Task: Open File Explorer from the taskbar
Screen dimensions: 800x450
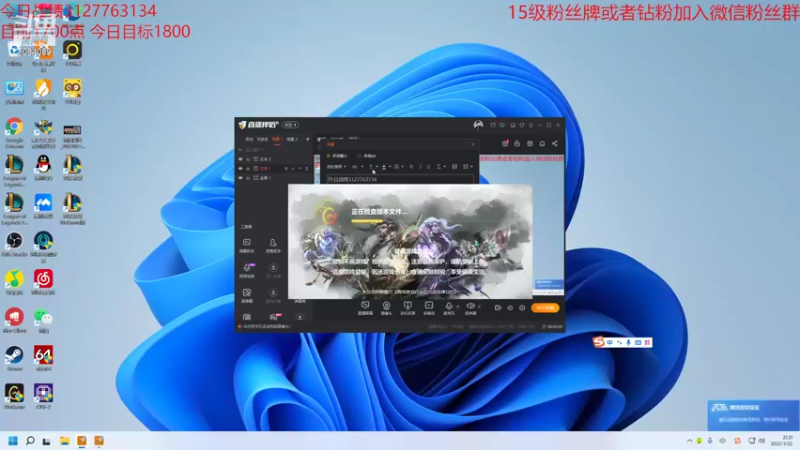Action: [64, 440]
